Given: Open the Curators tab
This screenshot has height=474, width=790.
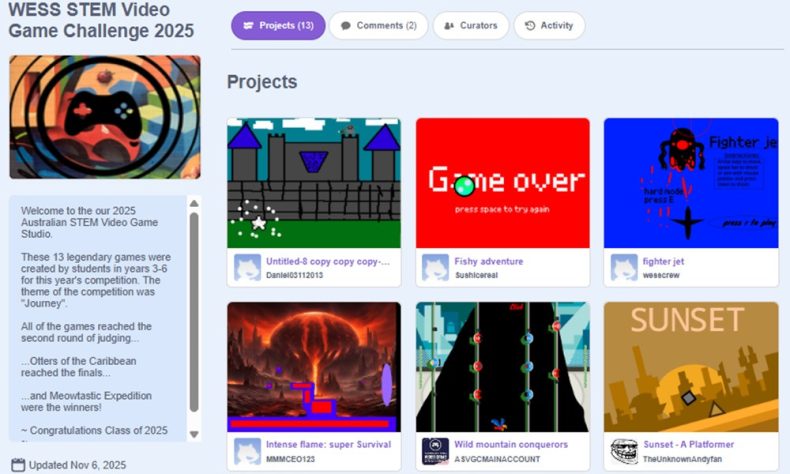Looking at the screenshot, I should click(471, 26).
